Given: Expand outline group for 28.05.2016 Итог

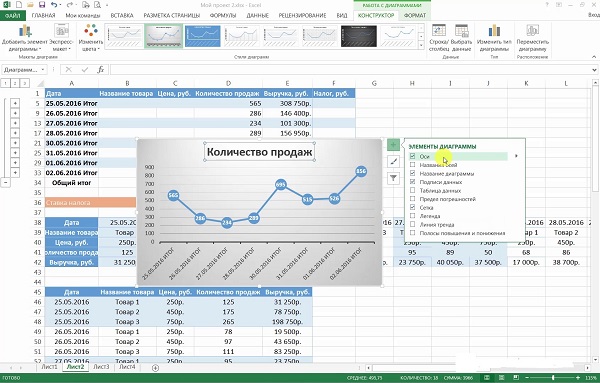Looking at the screenshot, I should (x=15, y=133).
